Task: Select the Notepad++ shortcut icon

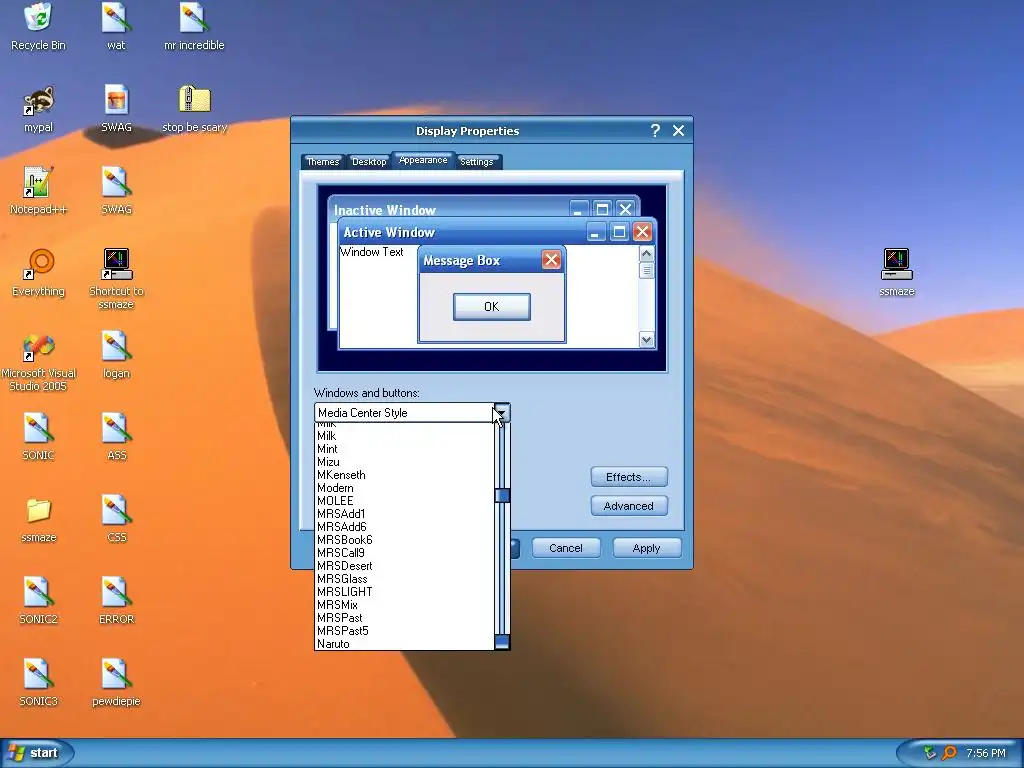Action: pos(38,191)
